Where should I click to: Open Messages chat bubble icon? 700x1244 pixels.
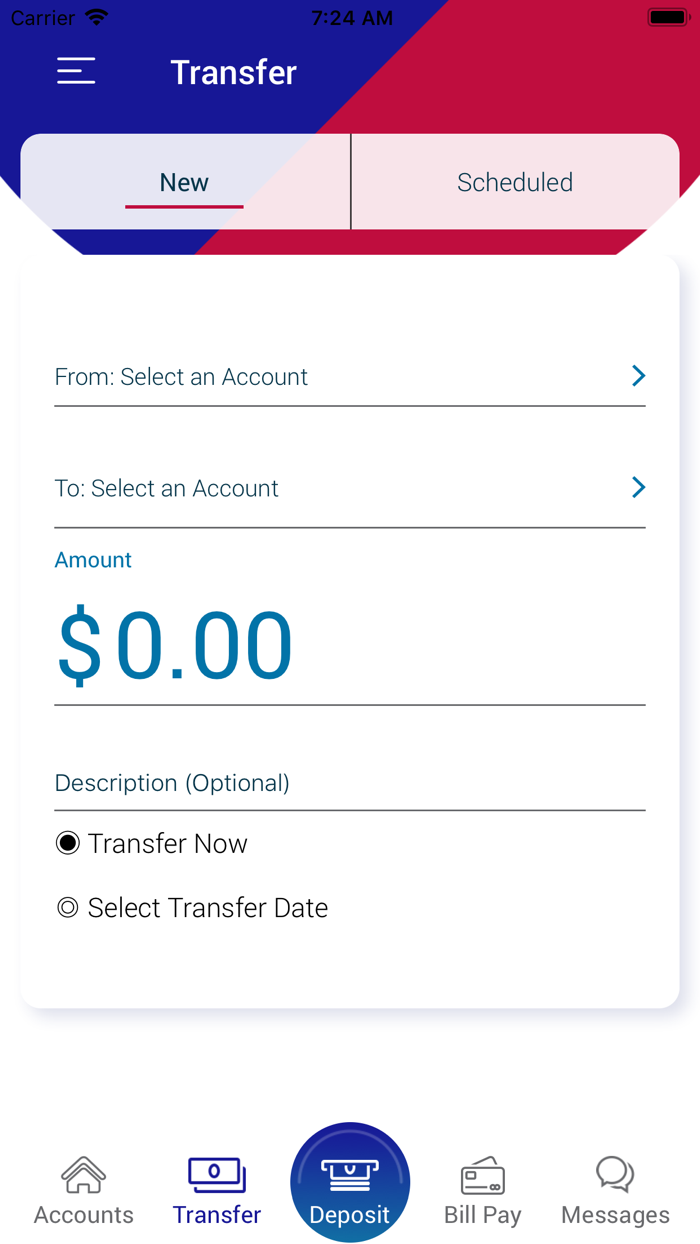615,1174
